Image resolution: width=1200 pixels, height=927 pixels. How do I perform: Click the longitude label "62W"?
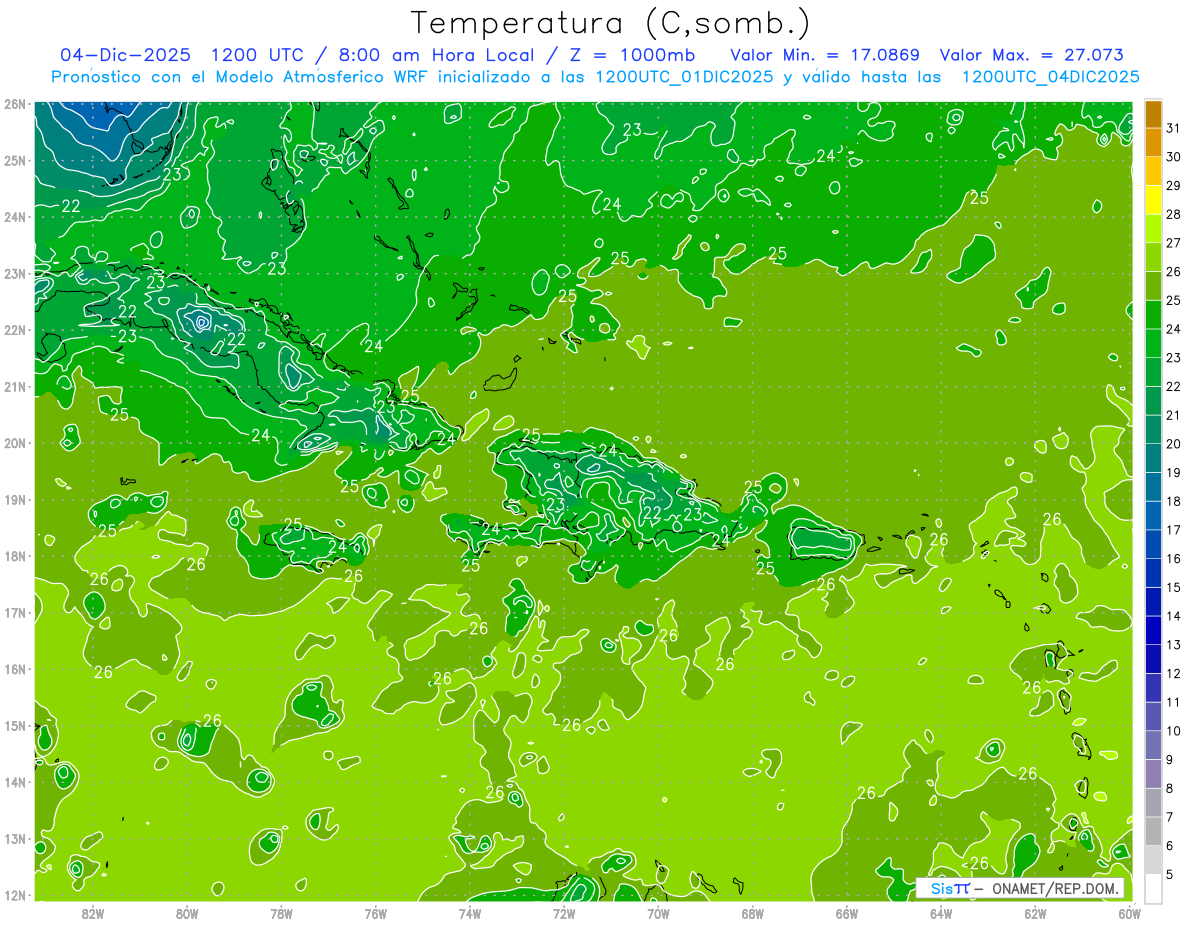click(1035, 913)
